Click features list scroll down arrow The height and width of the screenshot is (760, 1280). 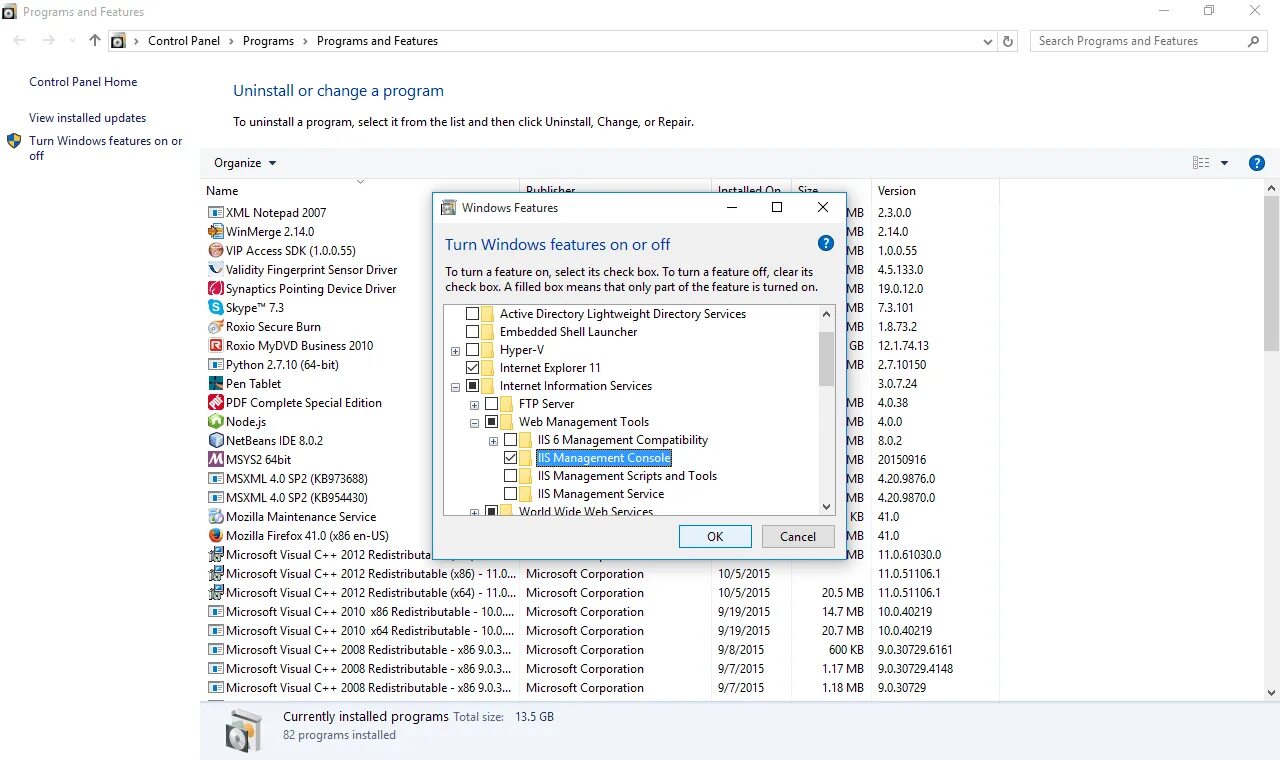pos(826,507)
